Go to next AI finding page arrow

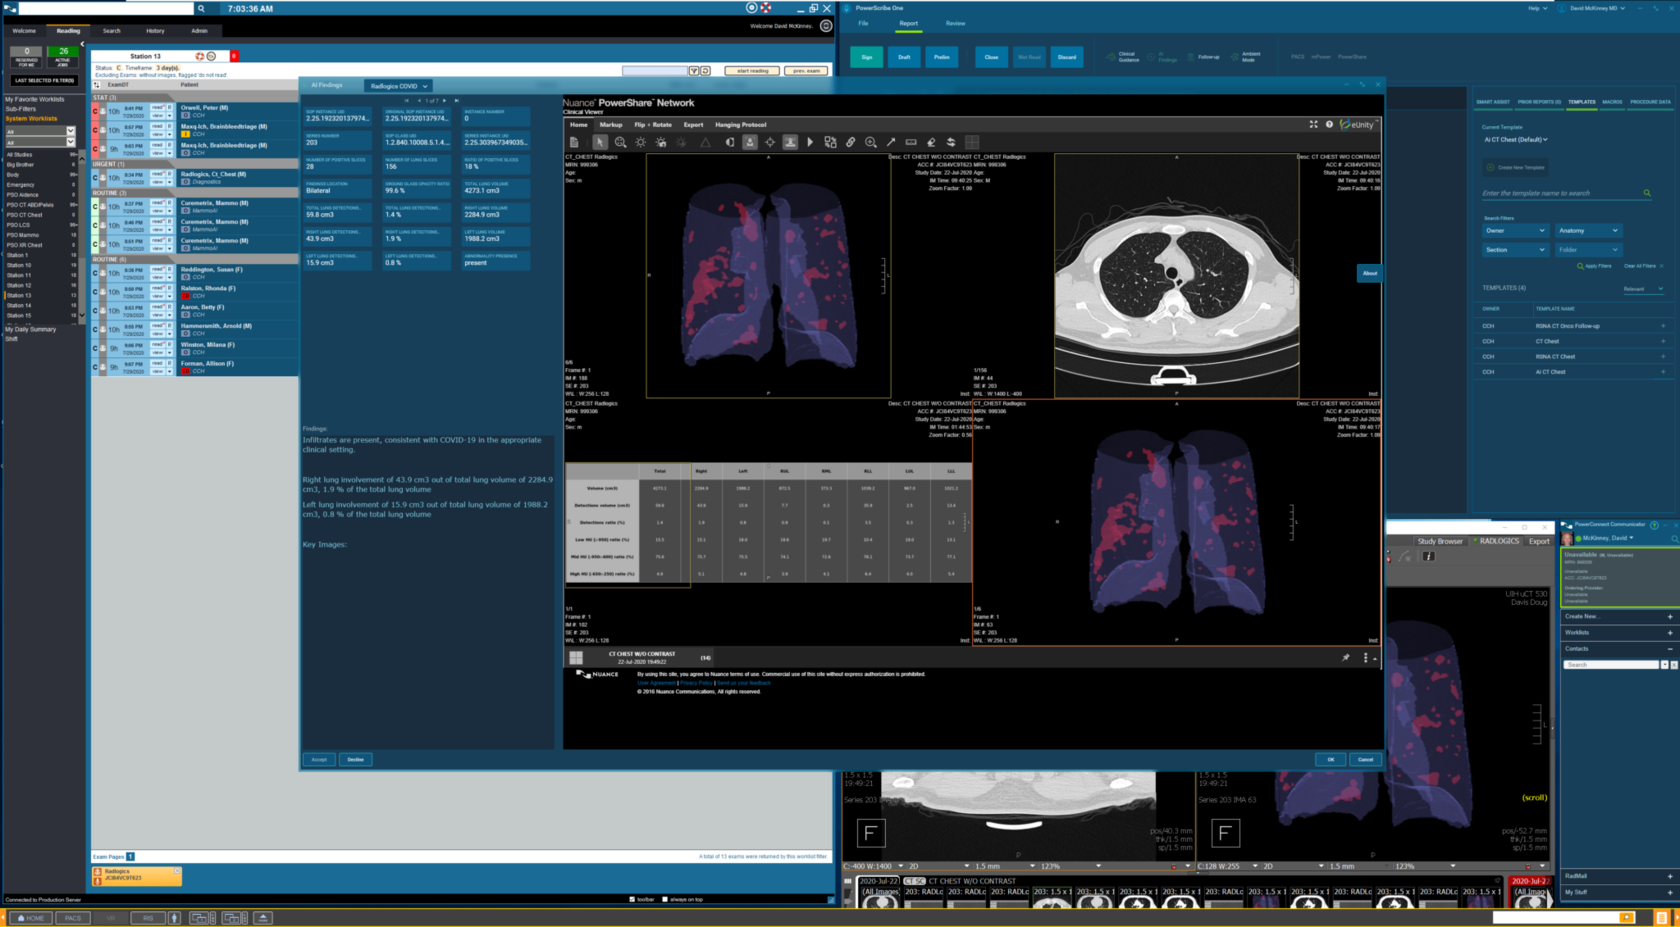(x=444, y=101)
